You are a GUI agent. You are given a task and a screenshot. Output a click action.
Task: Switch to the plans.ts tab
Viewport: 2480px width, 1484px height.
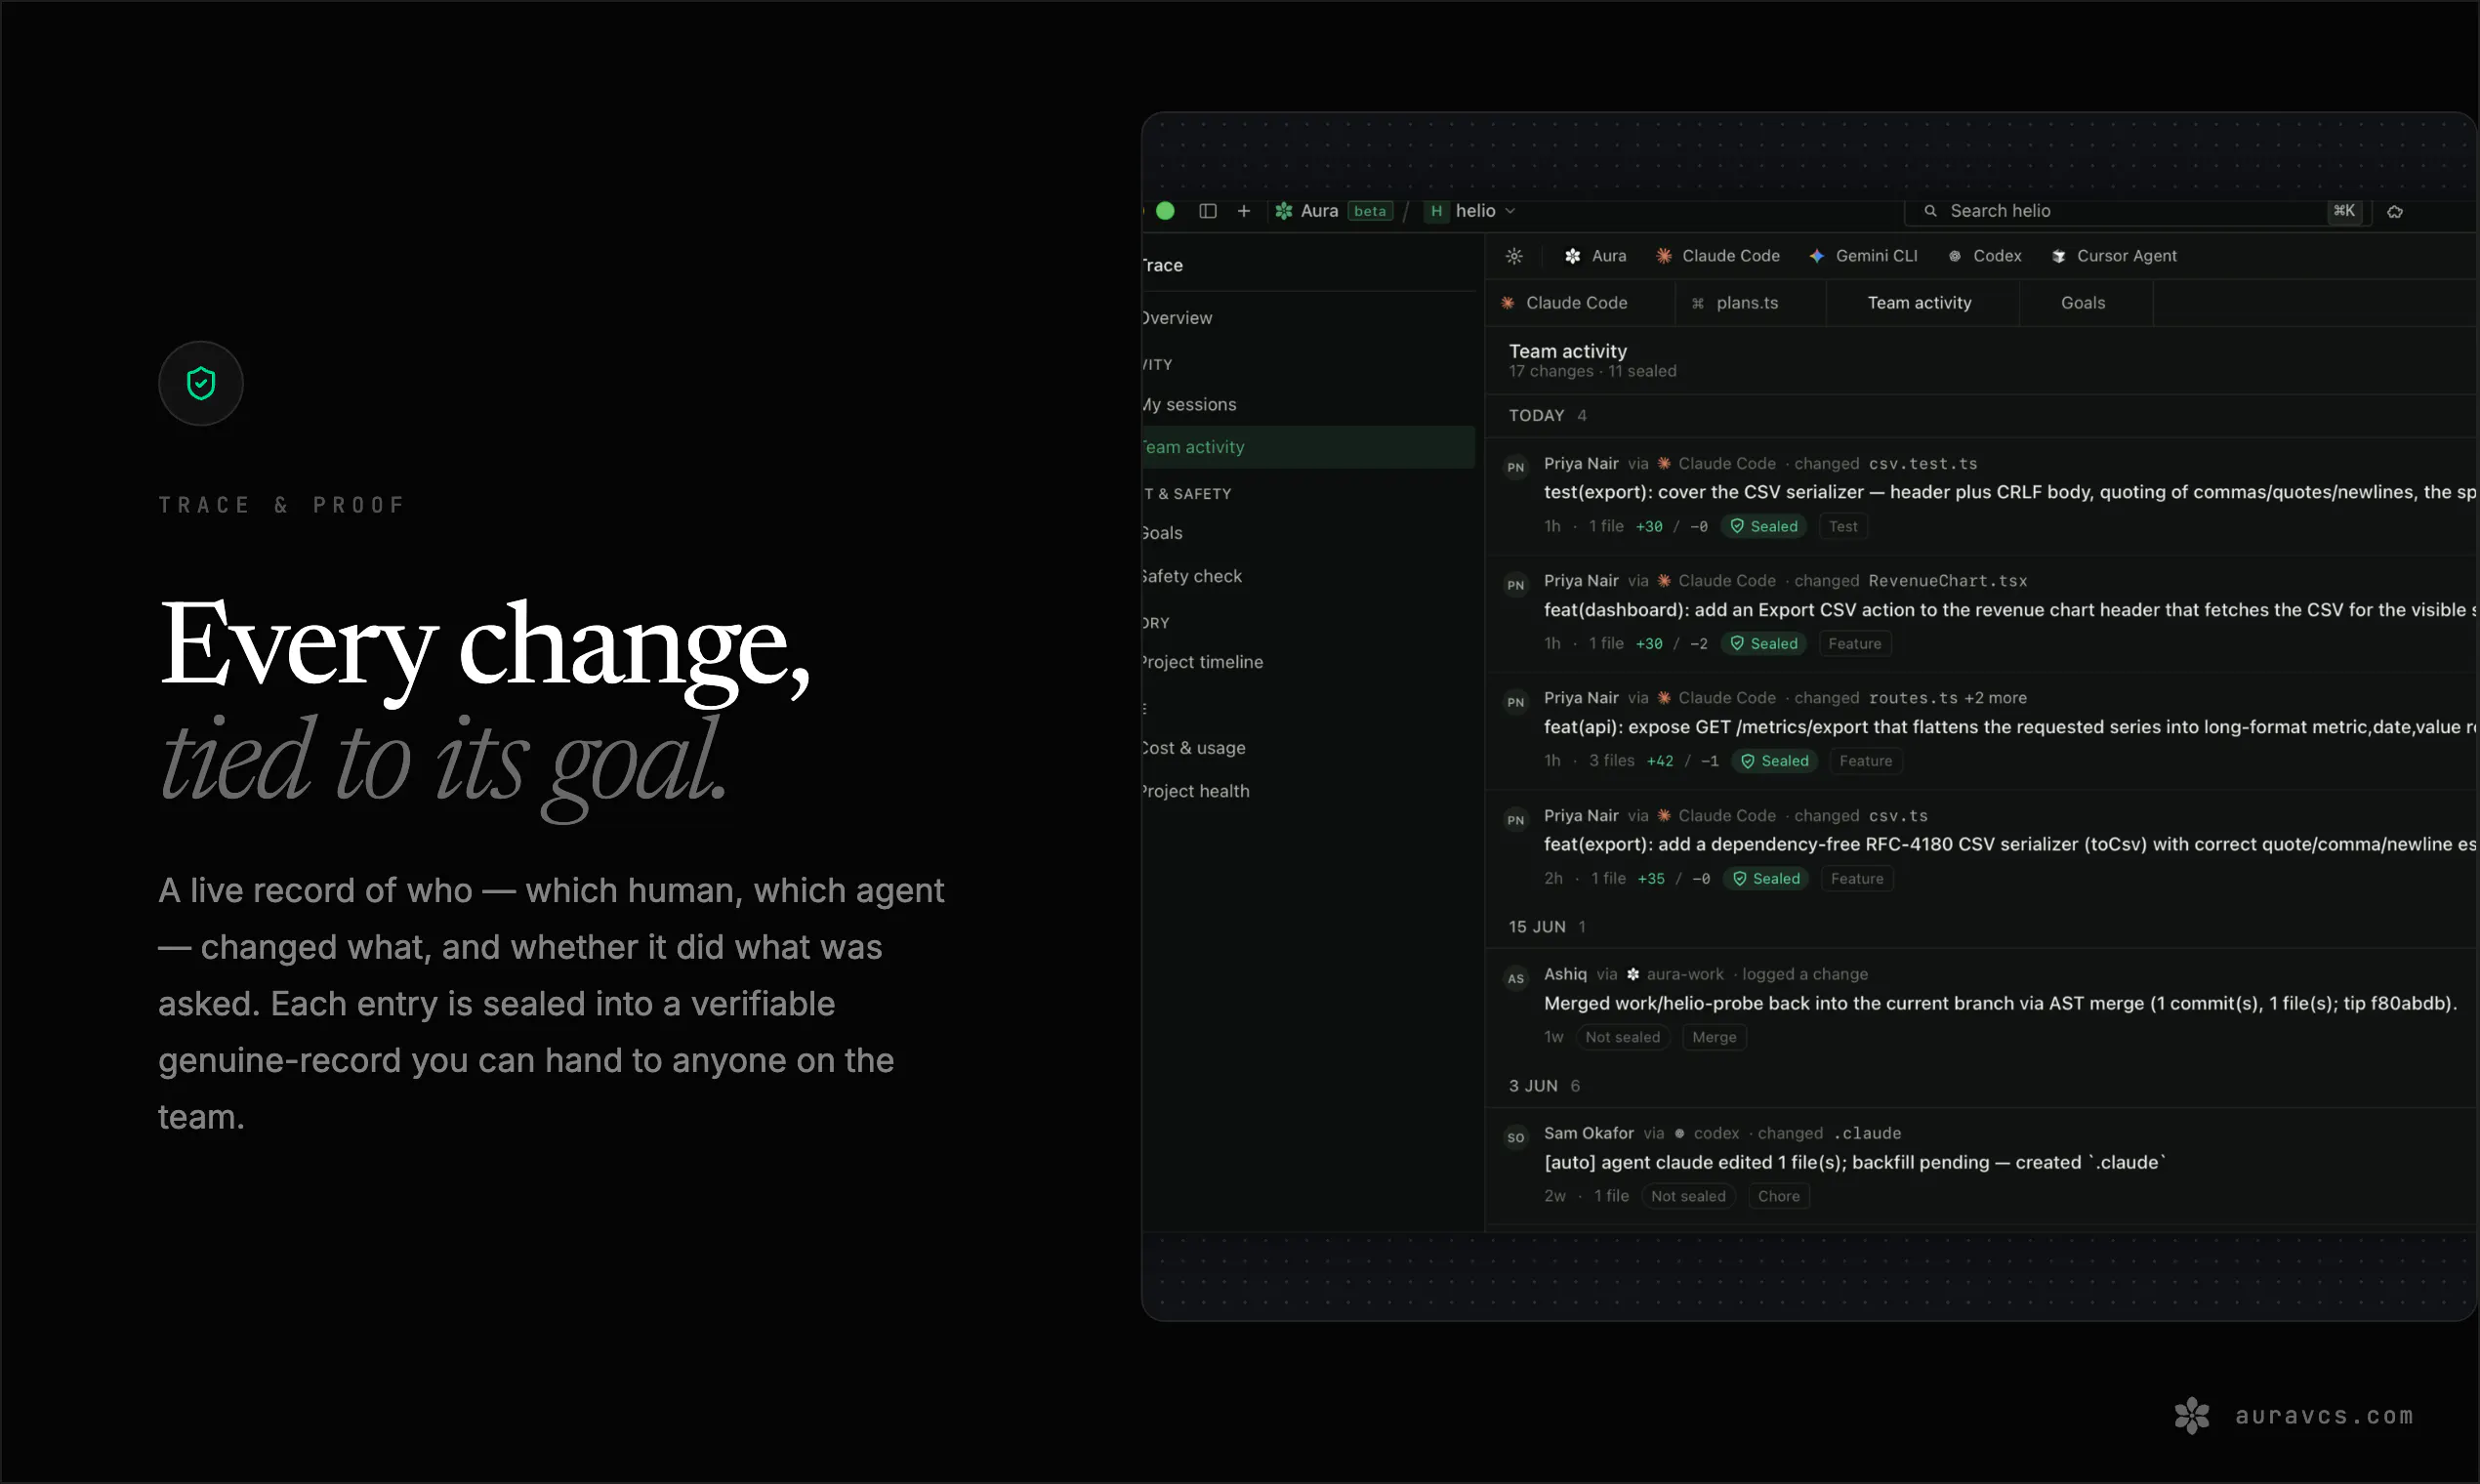coord(1750,303)
